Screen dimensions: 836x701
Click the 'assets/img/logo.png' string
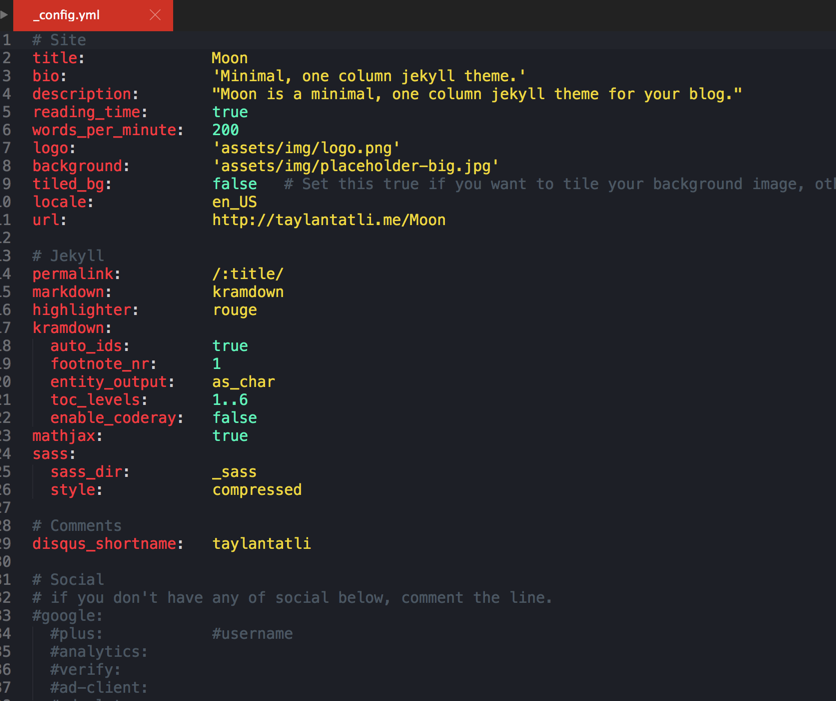coord(305,148)
